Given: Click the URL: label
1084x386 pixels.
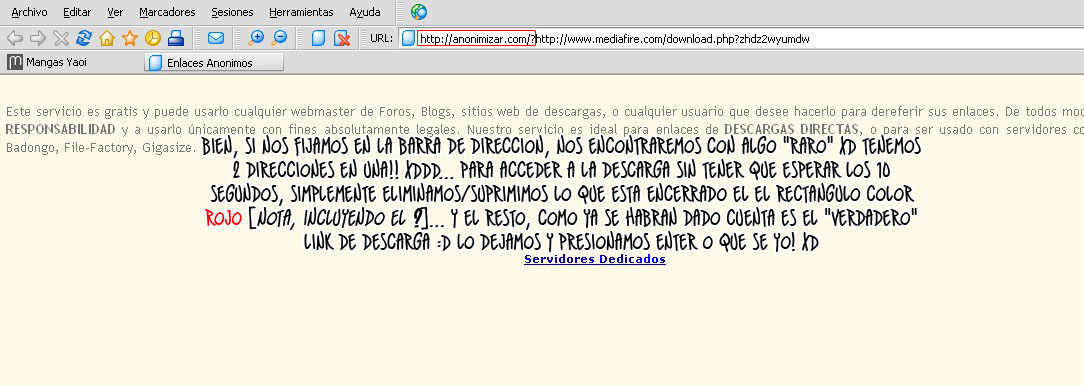Looking at the screenshot, I should [382, 39].
